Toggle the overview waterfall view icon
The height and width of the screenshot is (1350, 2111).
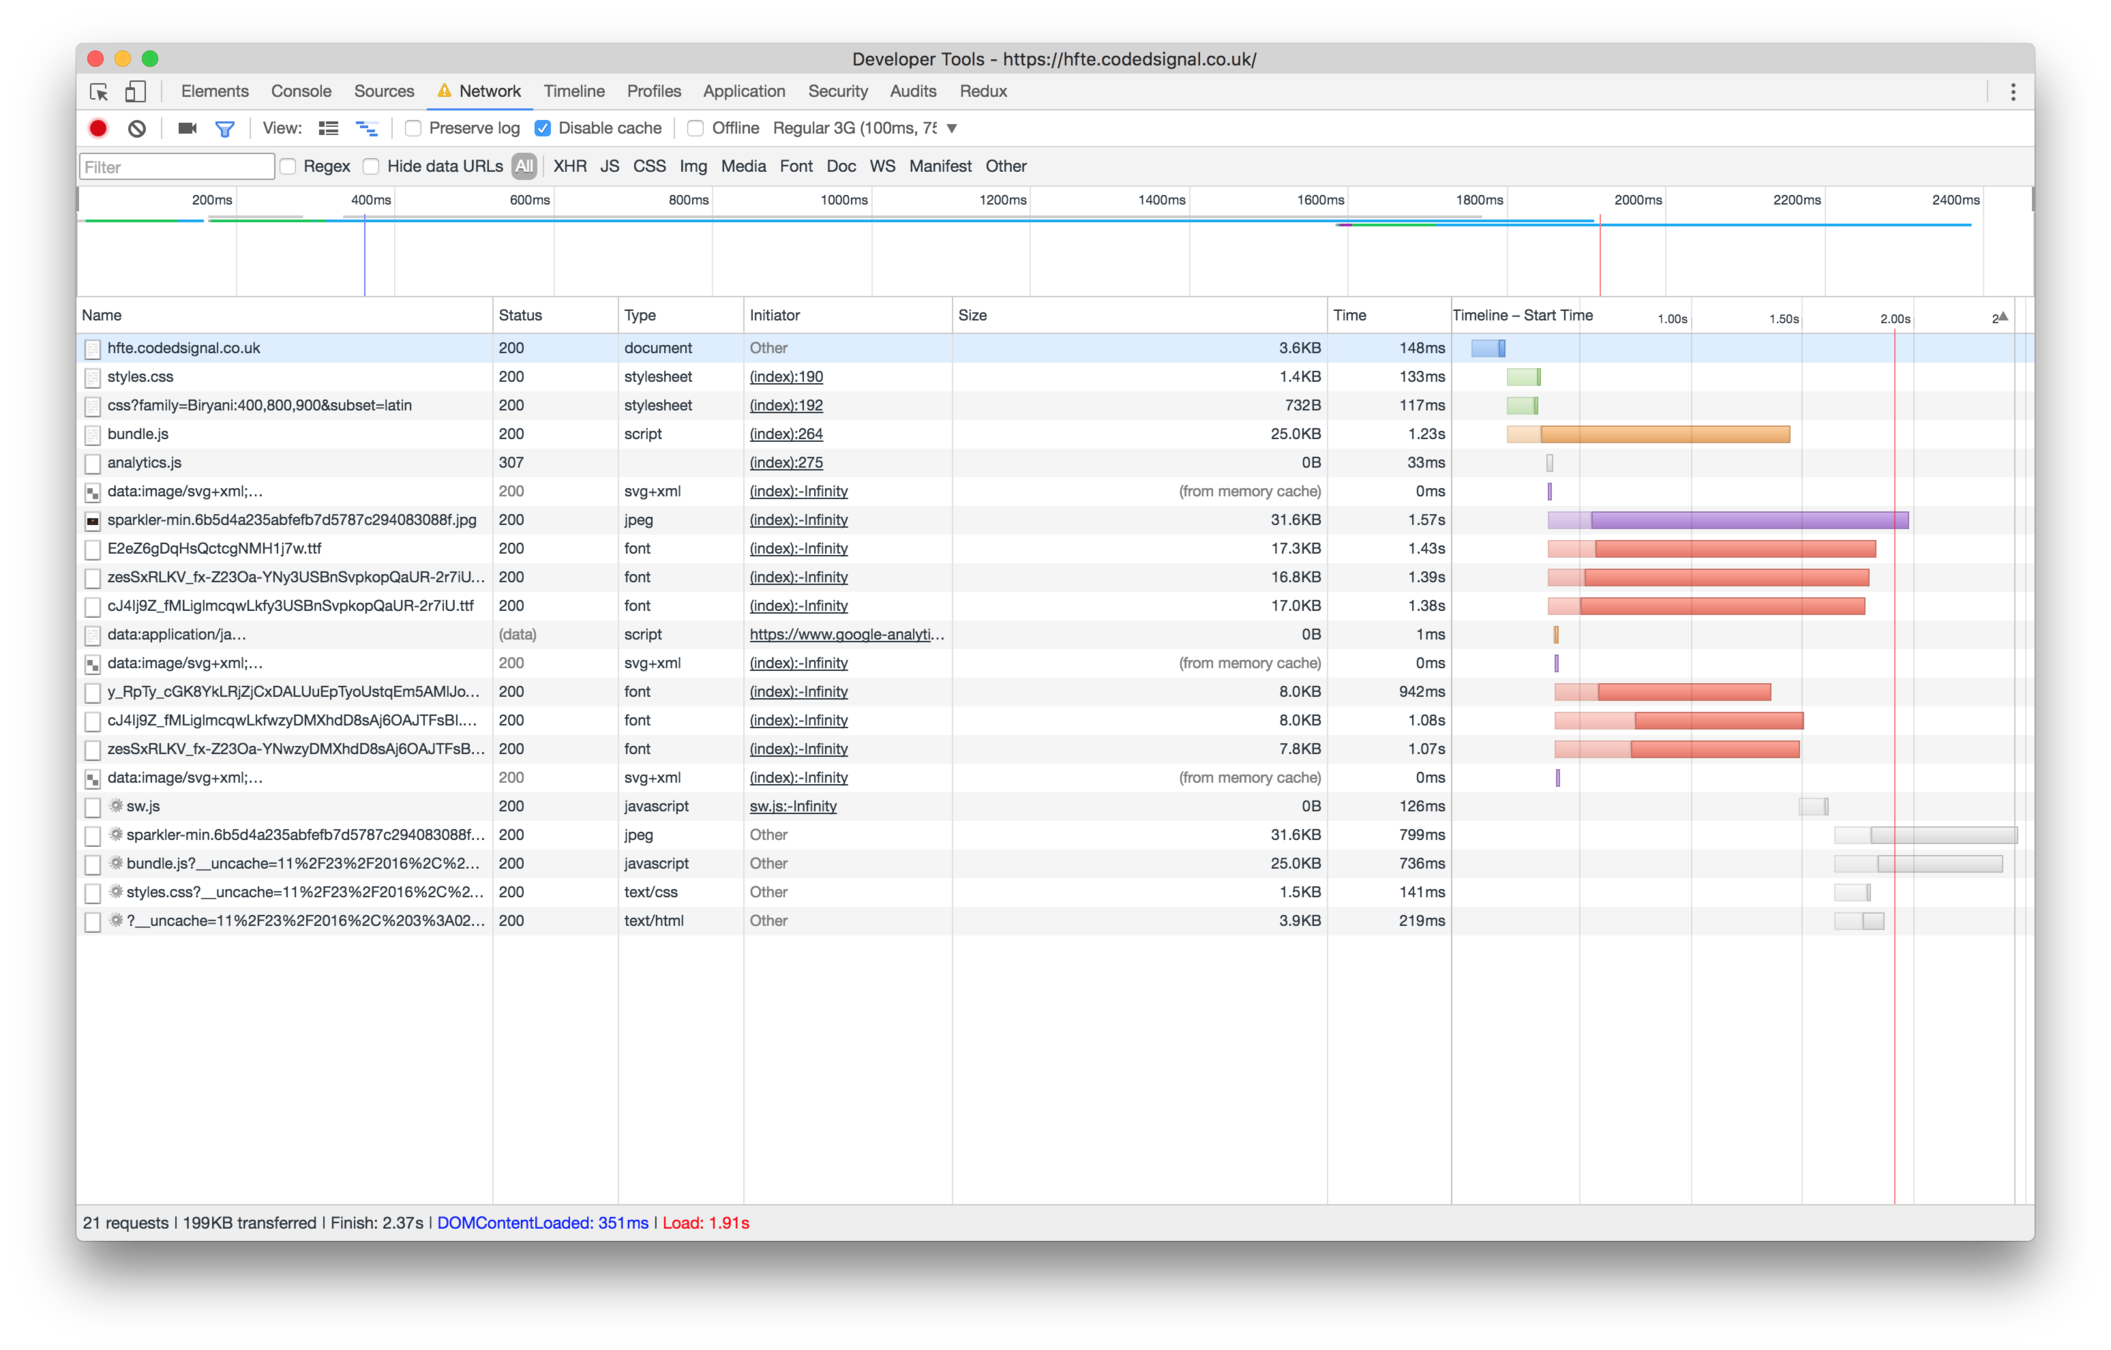[x=367, y=128]
